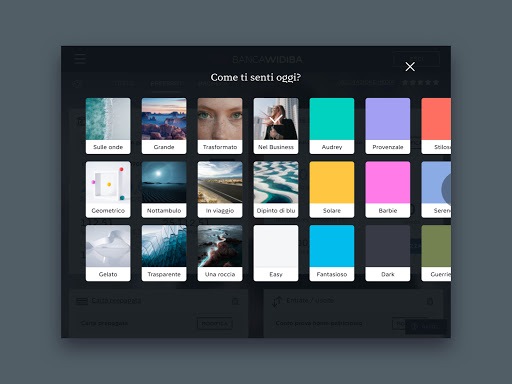Switch to the Dark theme
The image size is (512, 384).
tap(388, 253)
